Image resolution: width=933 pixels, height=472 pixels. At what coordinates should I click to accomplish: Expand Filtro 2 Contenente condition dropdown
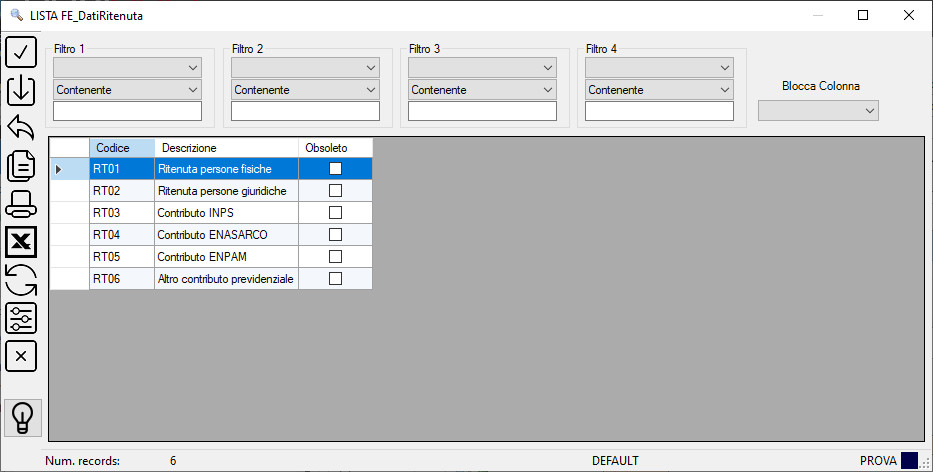305,90
